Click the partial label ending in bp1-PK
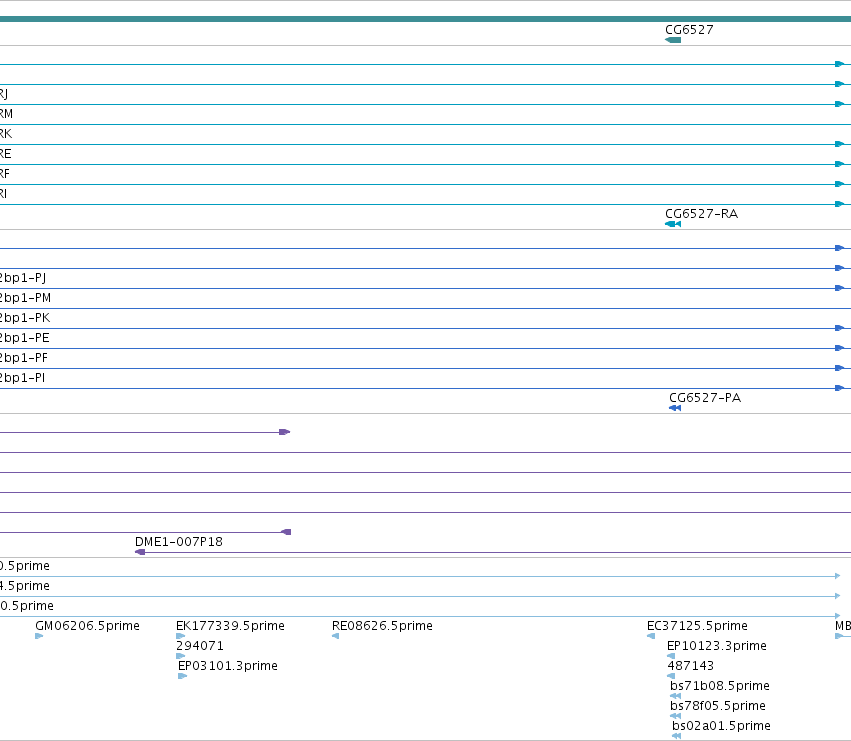The image size is (851, 741). point(25,318)
